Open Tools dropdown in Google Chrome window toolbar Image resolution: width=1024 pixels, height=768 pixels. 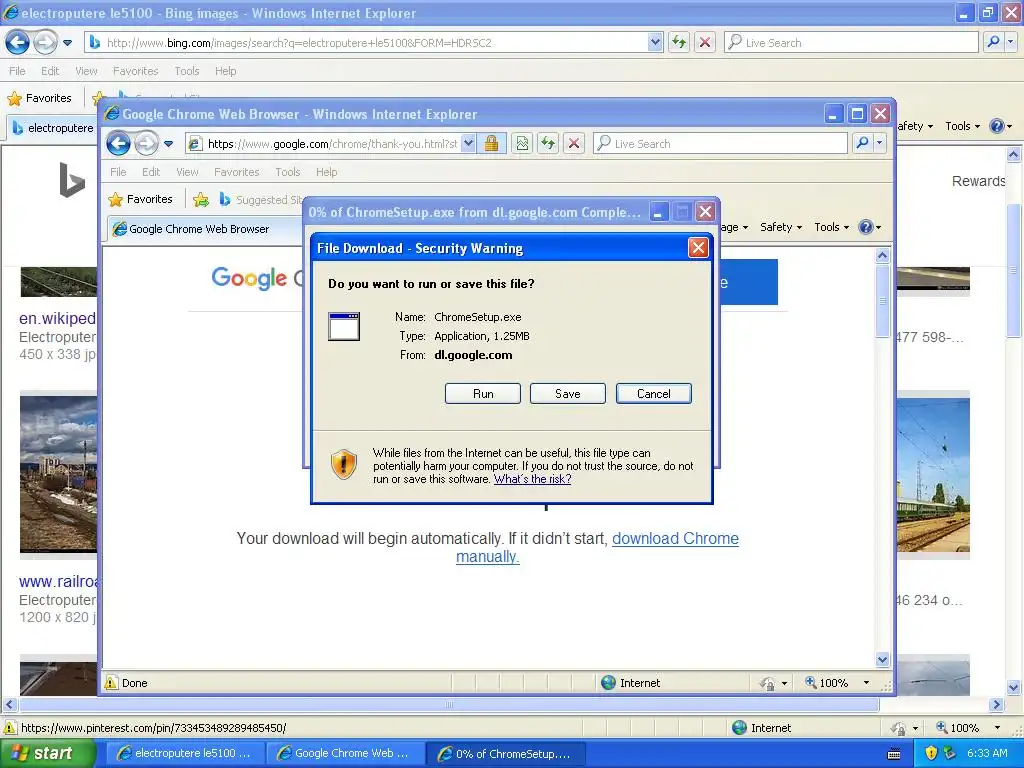(831, 227)
